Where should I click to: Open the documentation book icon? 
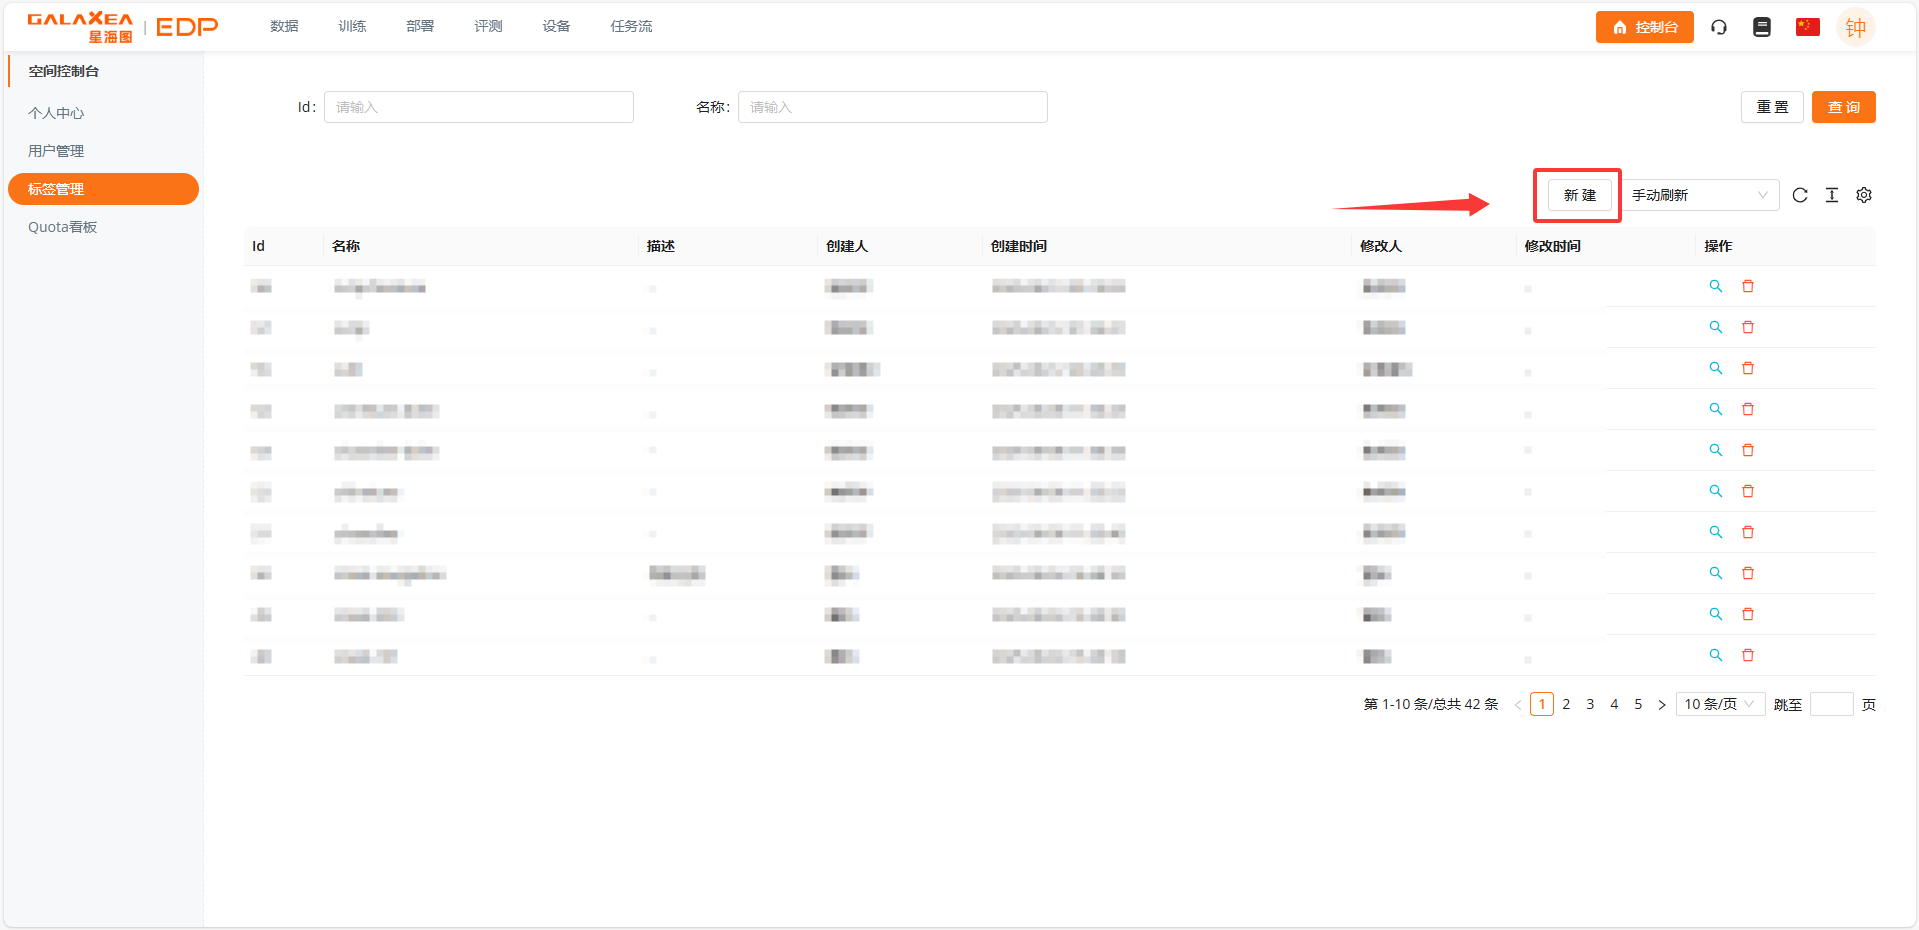click(x=1762, y=27)
